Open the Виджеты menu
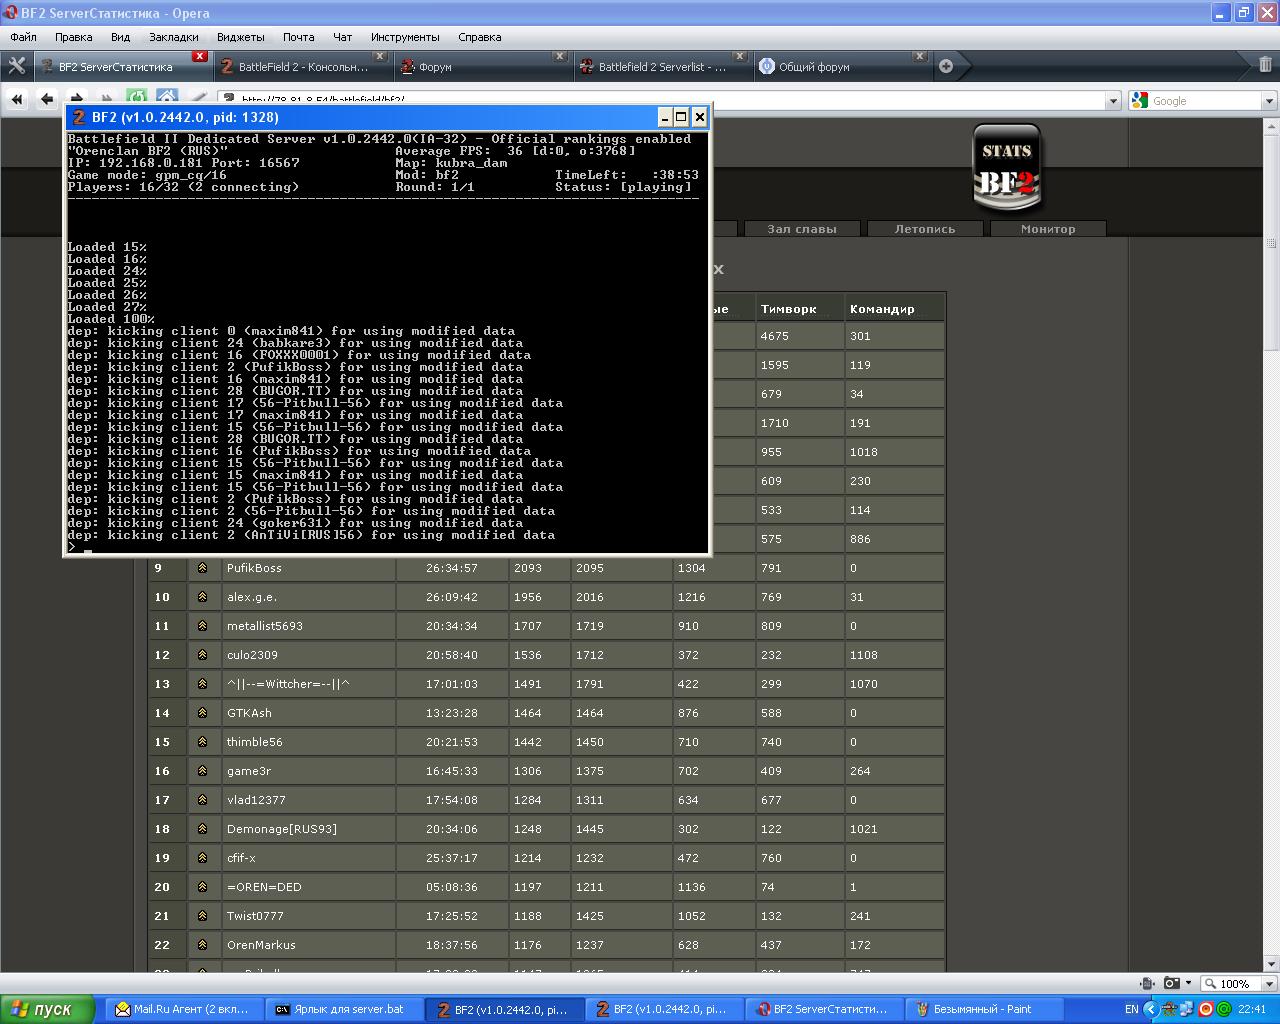 click(x=241, y=37)
